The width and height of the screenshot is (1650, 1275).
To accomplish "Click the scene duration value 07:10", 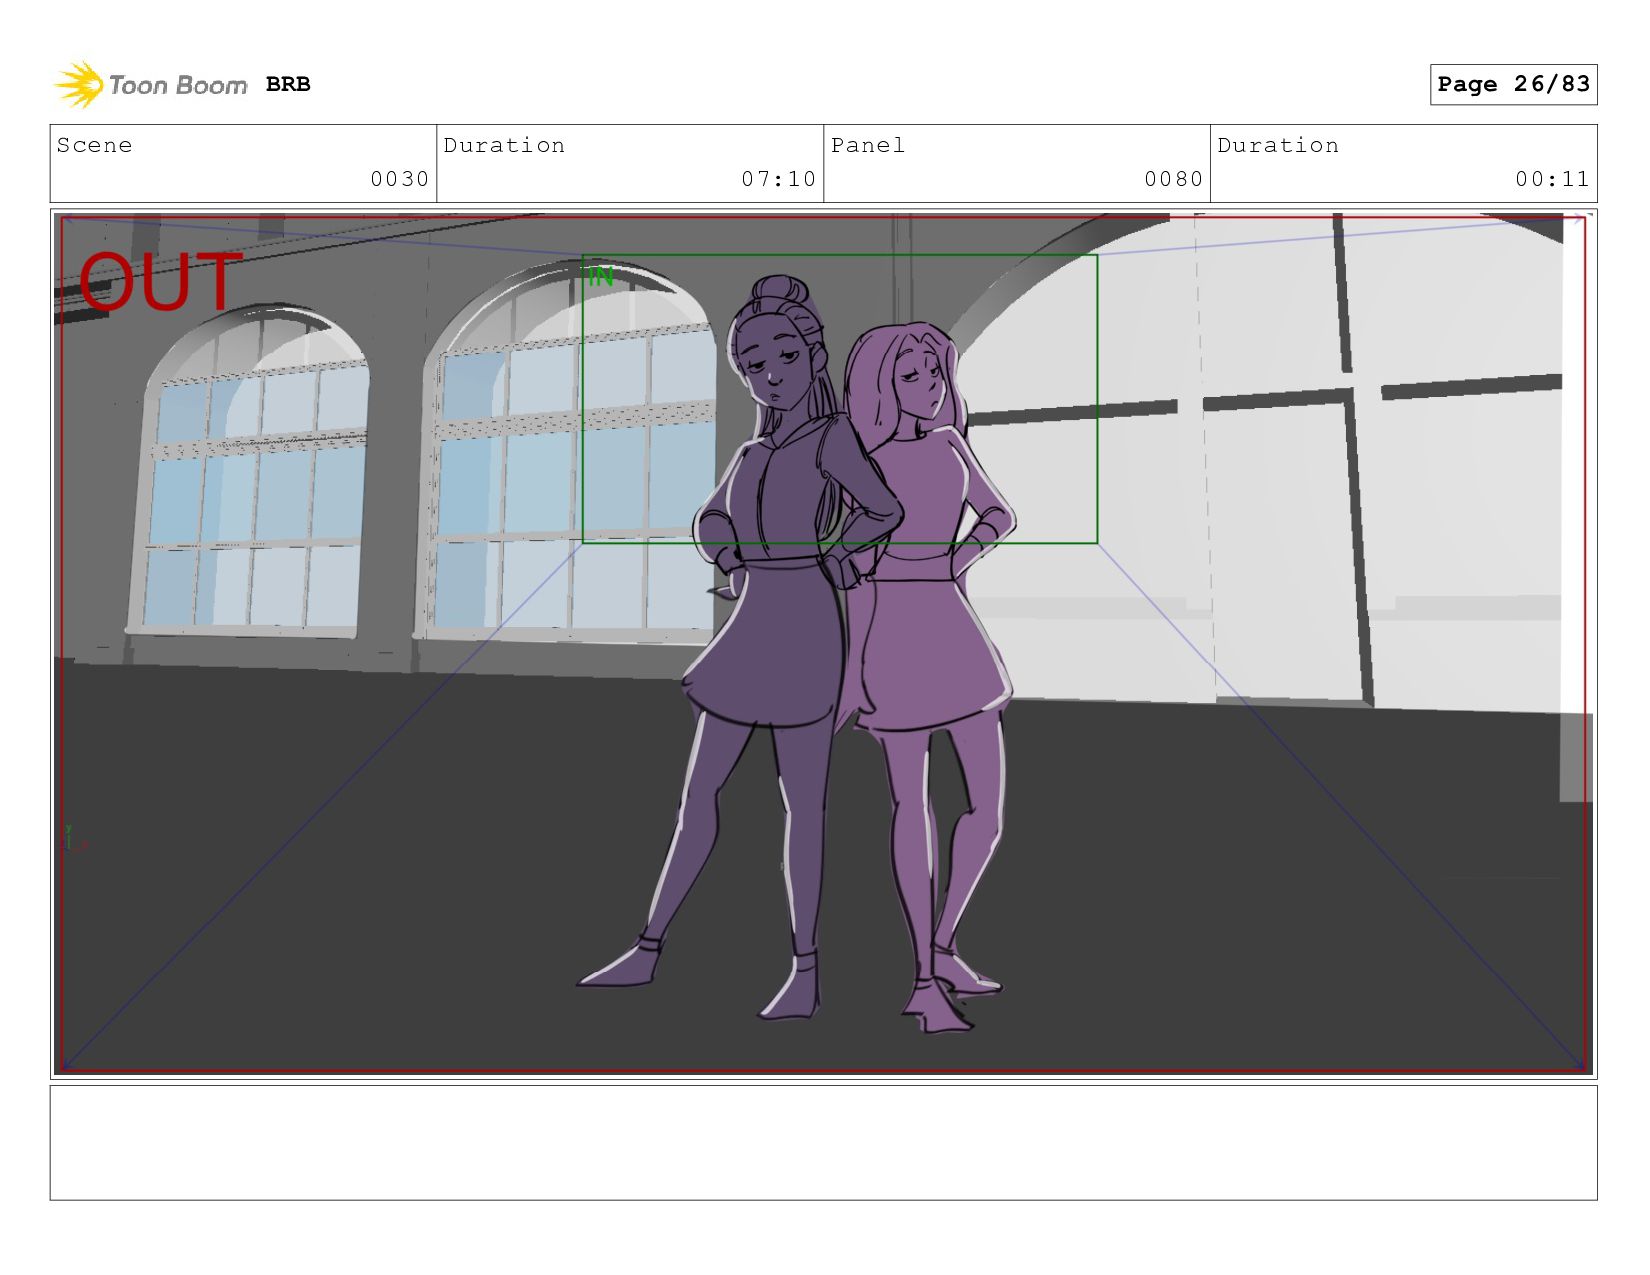I will [778, 179].
